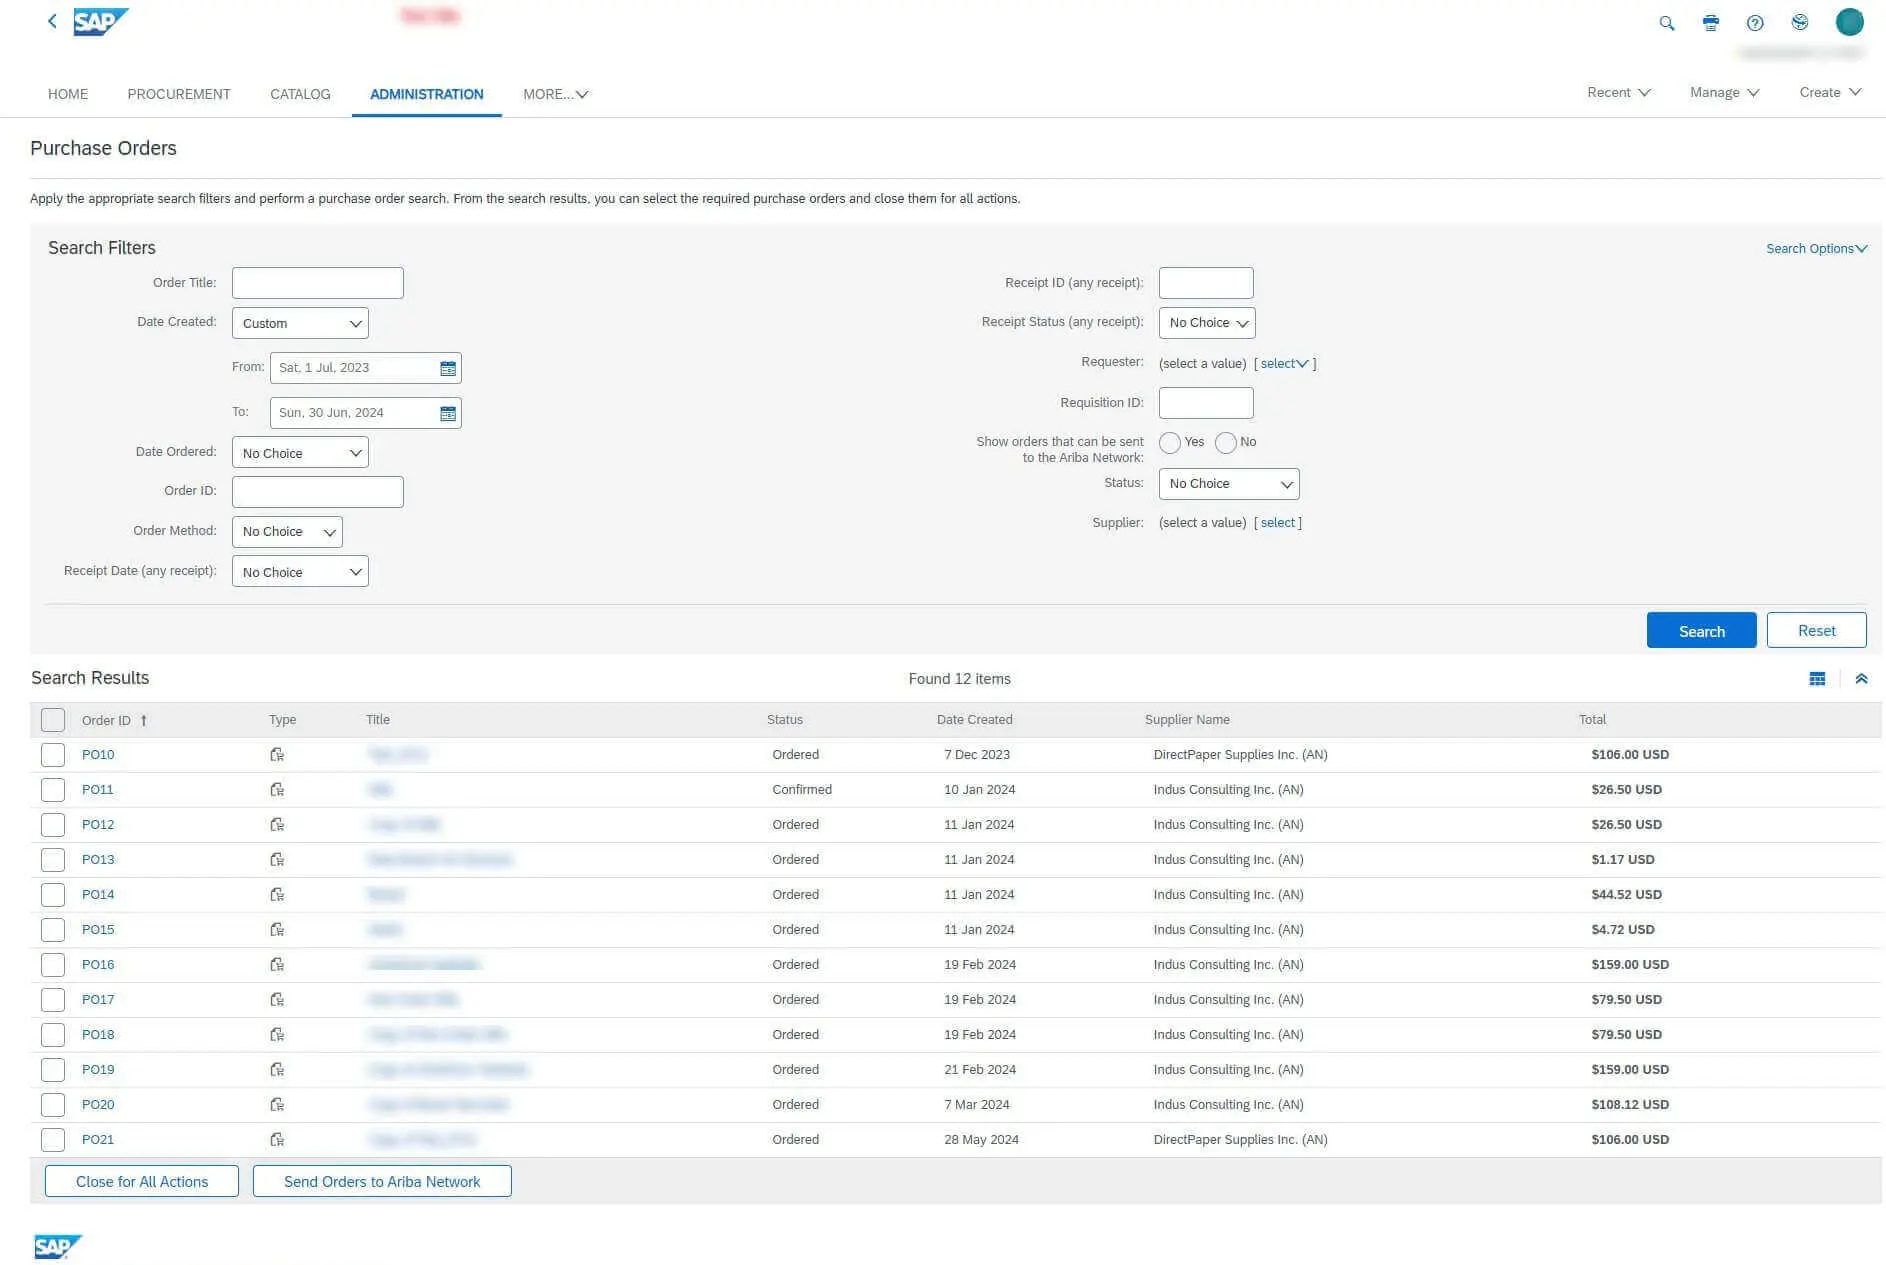Screen dimensions: 1886x1265
Task: Click the type icon for PO11
Action: pos(277,790)
